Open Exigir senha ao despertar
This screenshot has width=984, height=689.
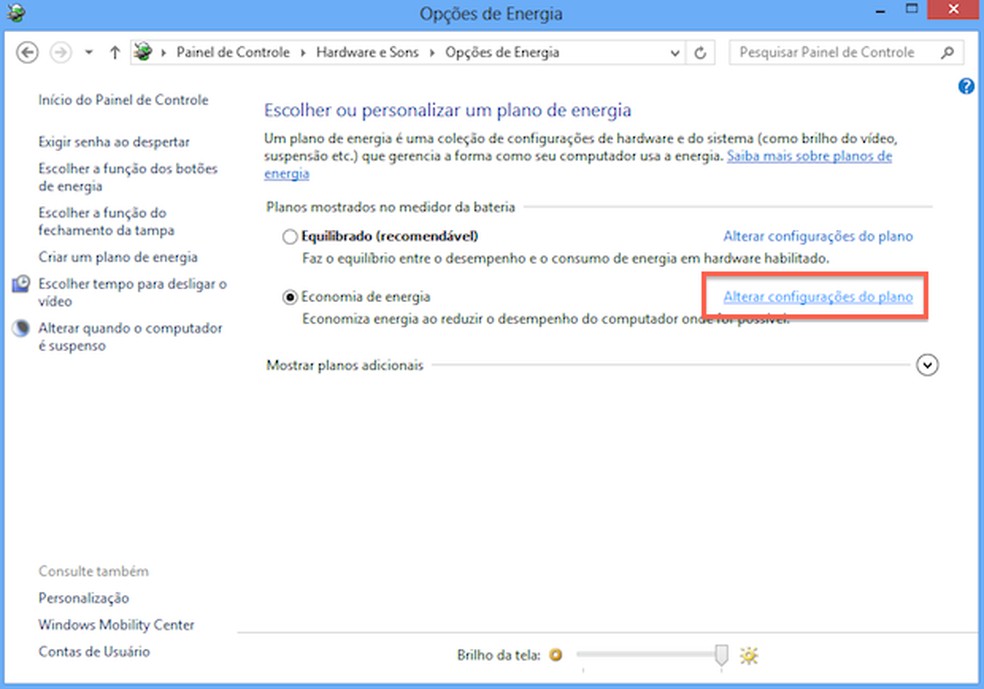pyautogui.click(x=114, y=142)
